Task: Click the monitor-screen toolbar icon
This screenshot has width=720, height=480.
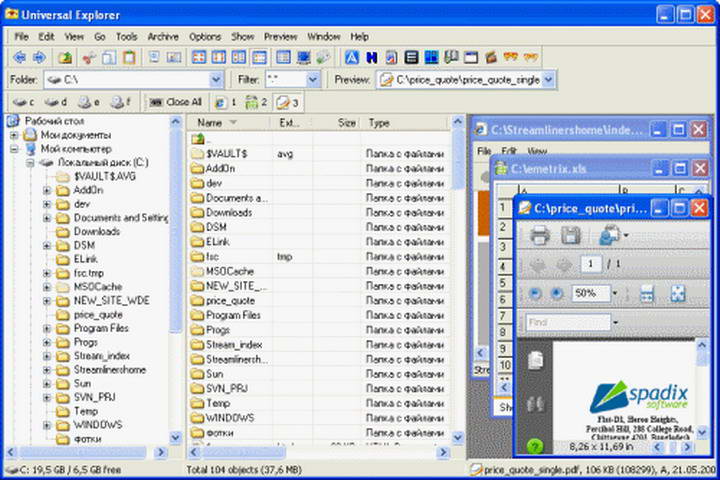Action: click(304, 57)
